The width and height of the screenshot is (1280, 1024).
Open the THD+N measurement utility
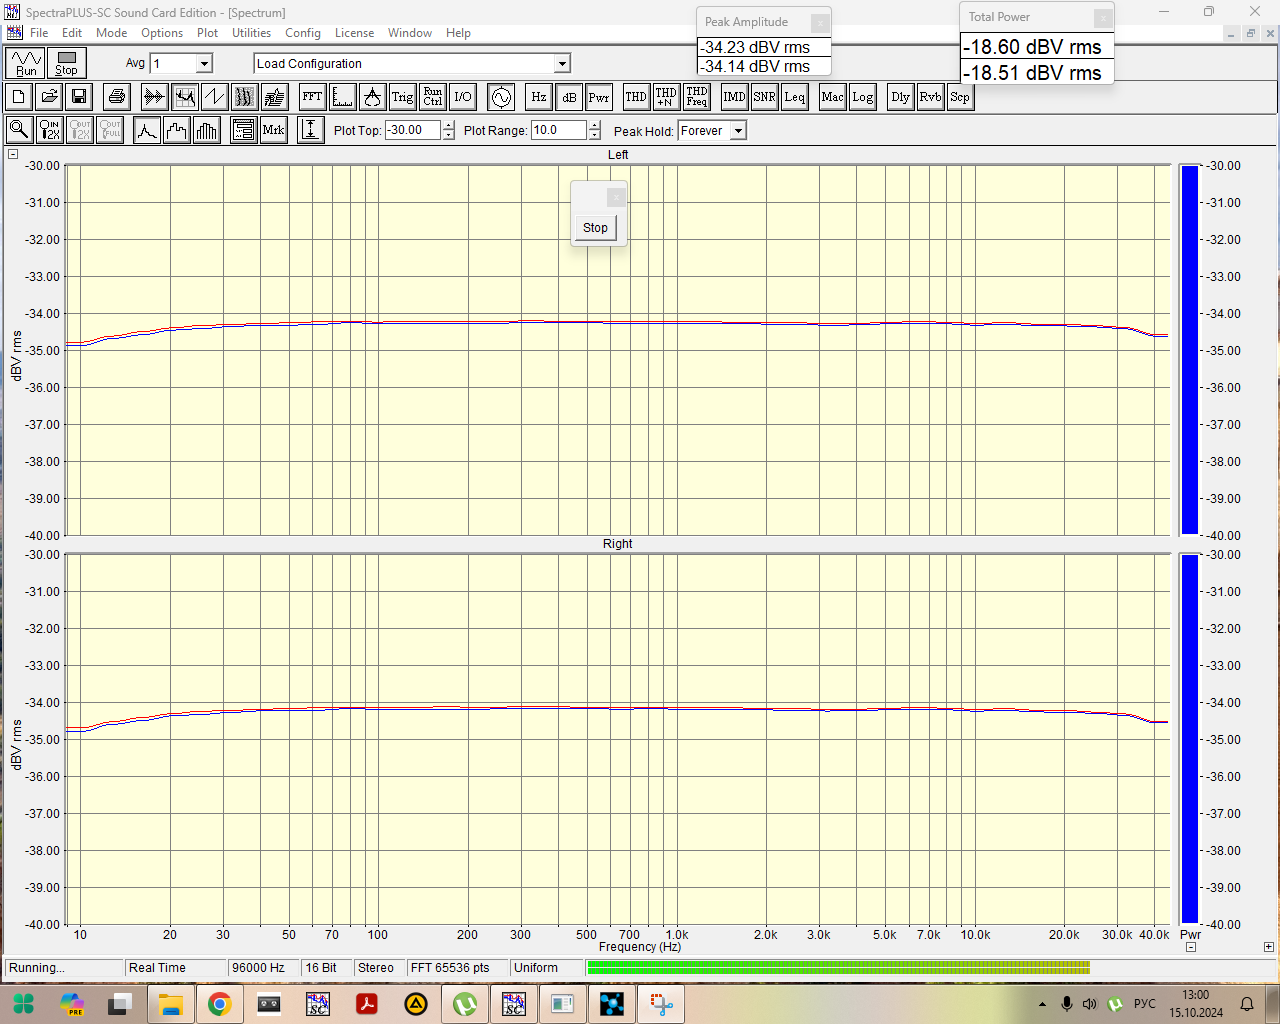point(666,97)
